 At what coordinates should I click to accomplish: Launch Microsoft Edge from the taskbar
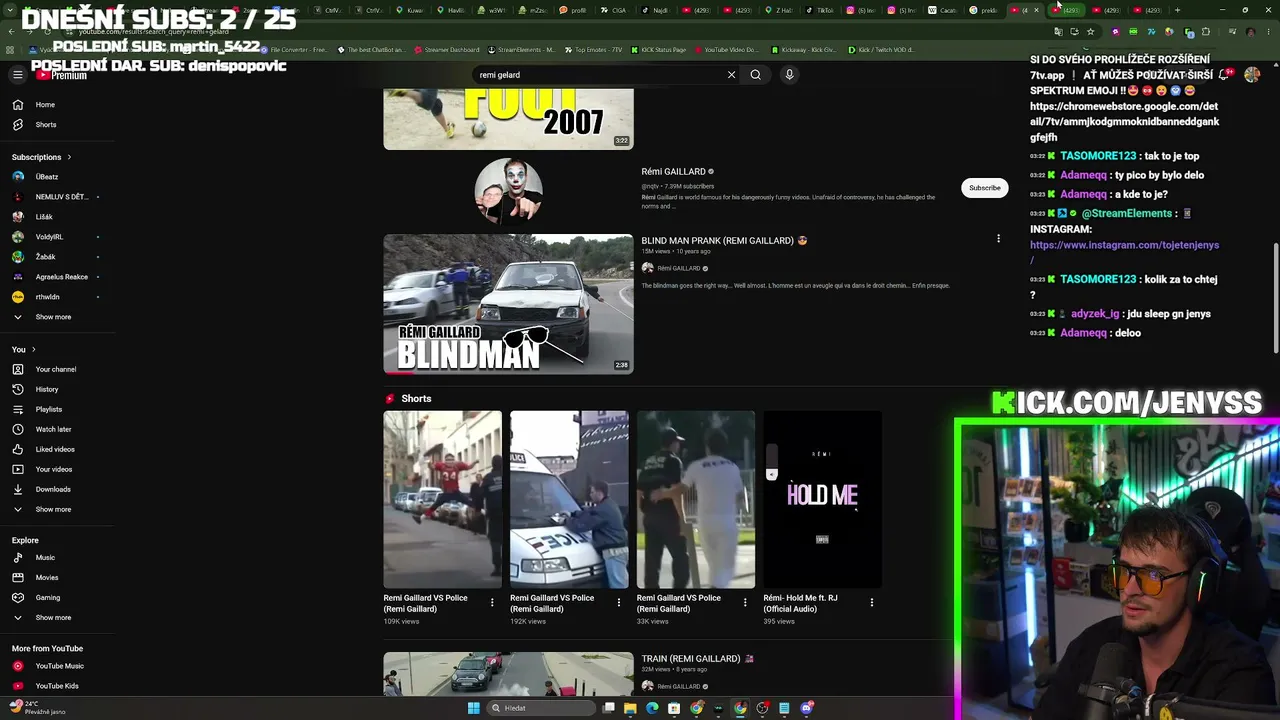pos(652,708)
